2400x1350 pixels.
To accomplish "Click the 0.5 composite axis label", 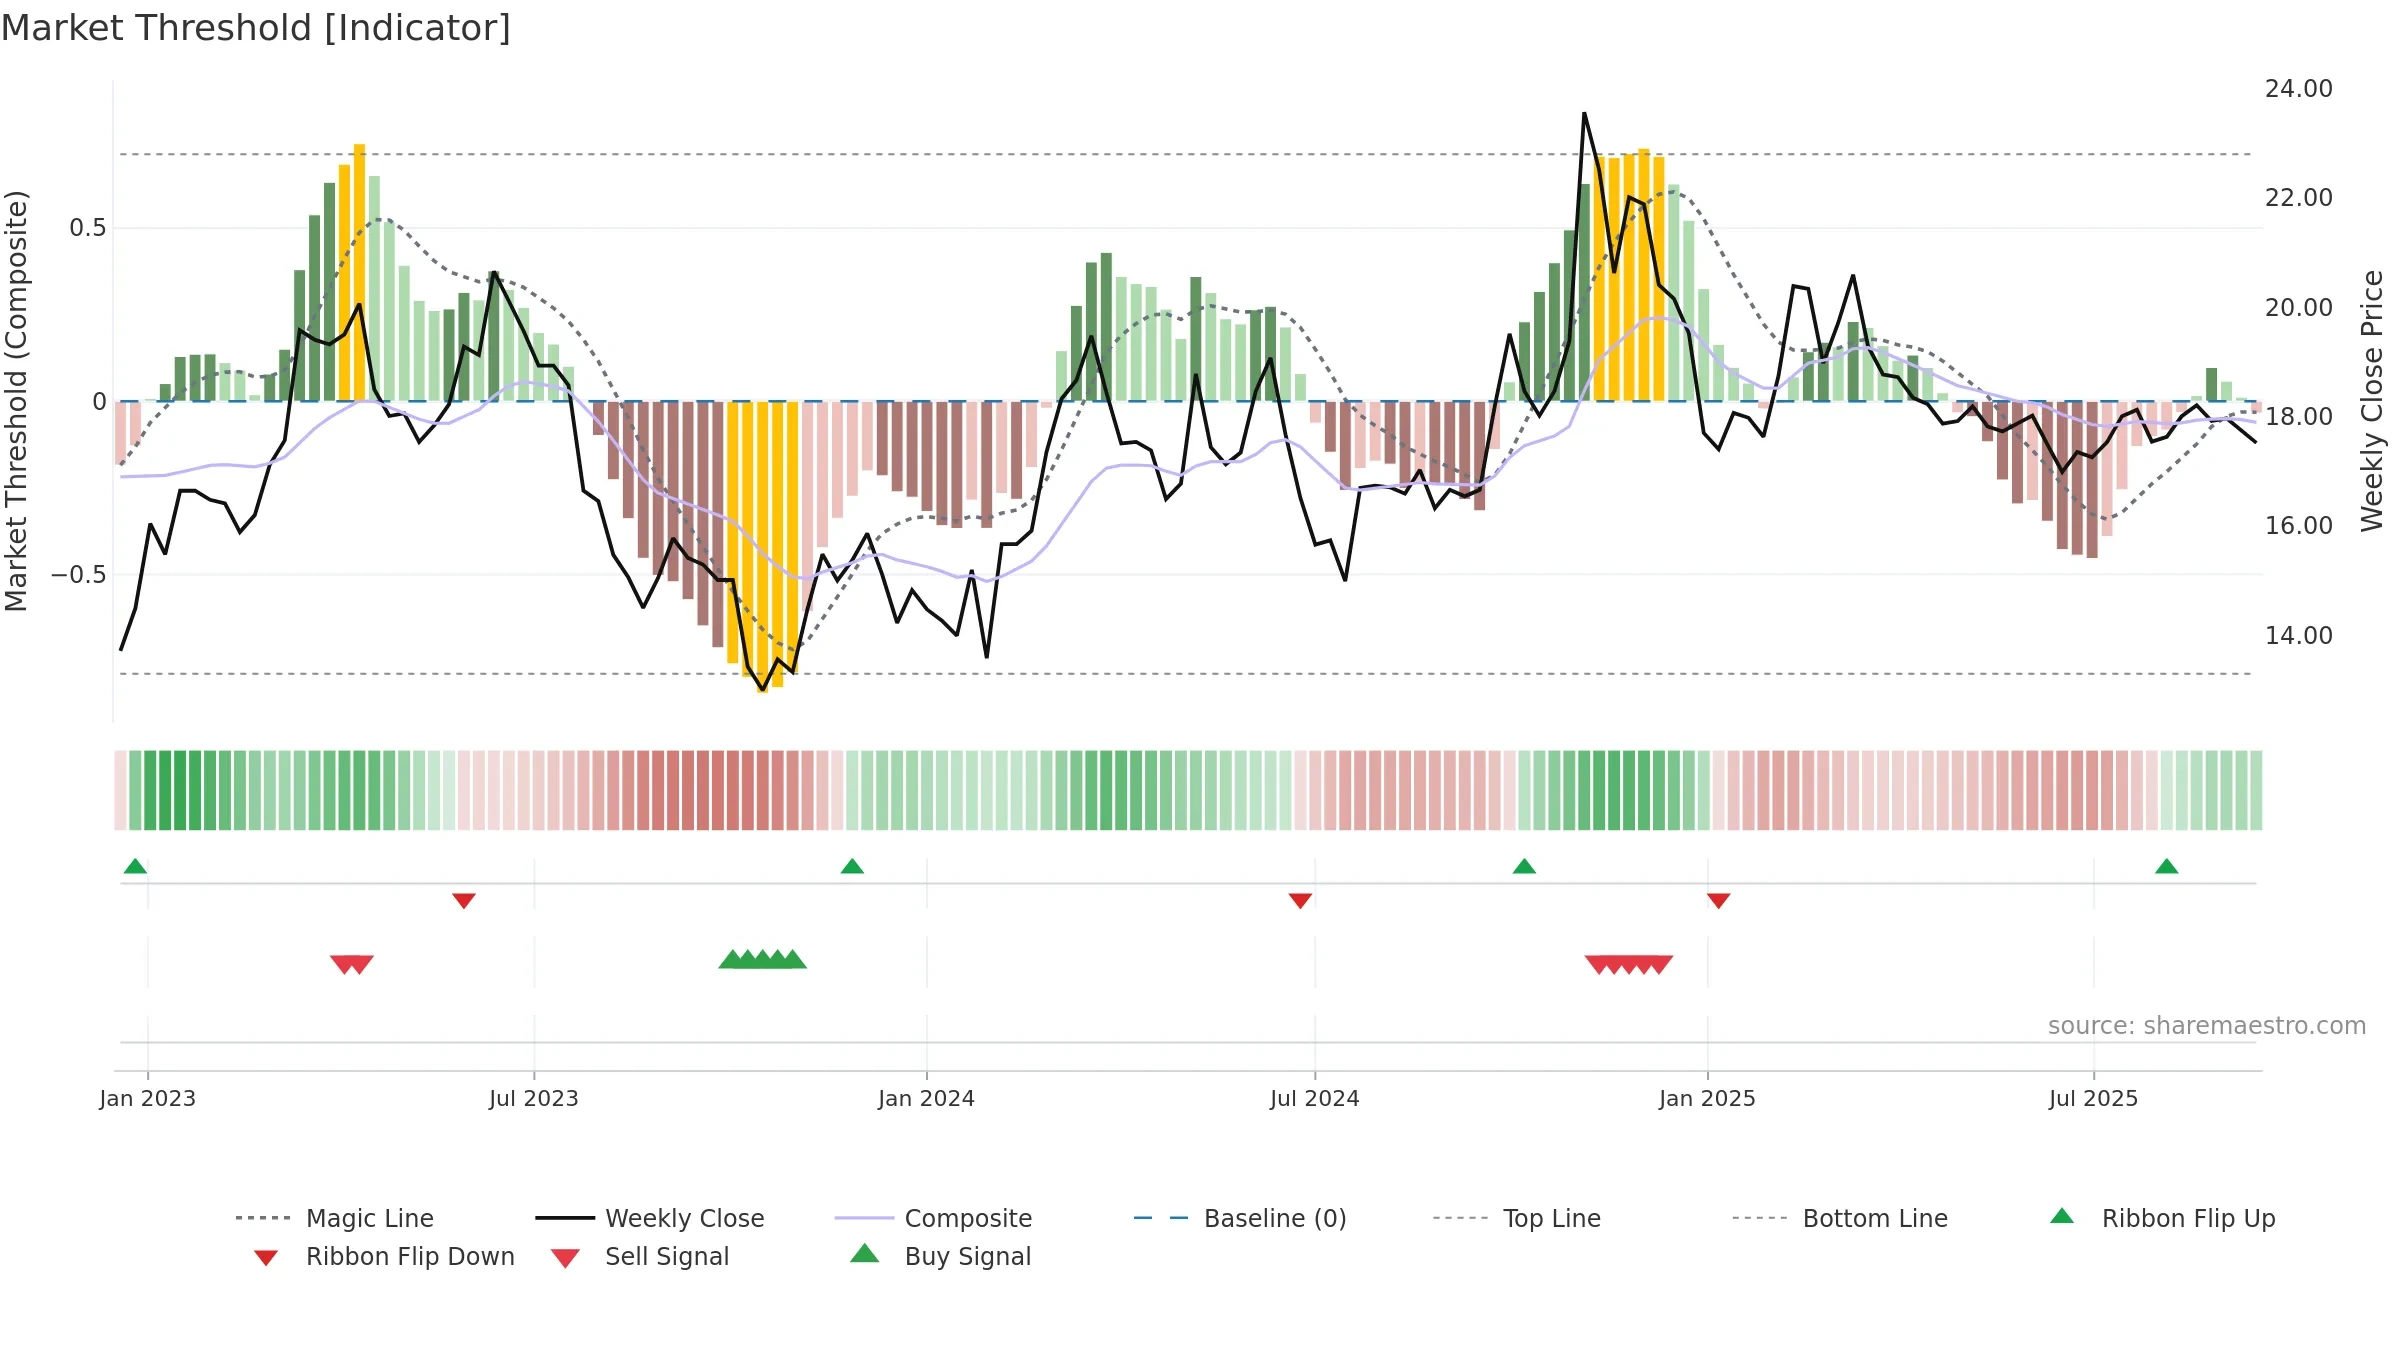I will click(x=88, y=228).
